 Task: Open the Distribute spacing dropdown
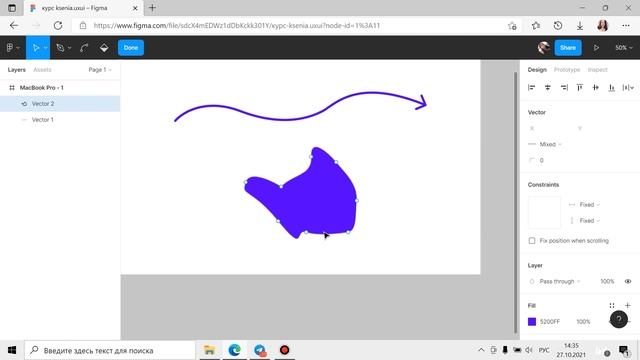point(628,87)
